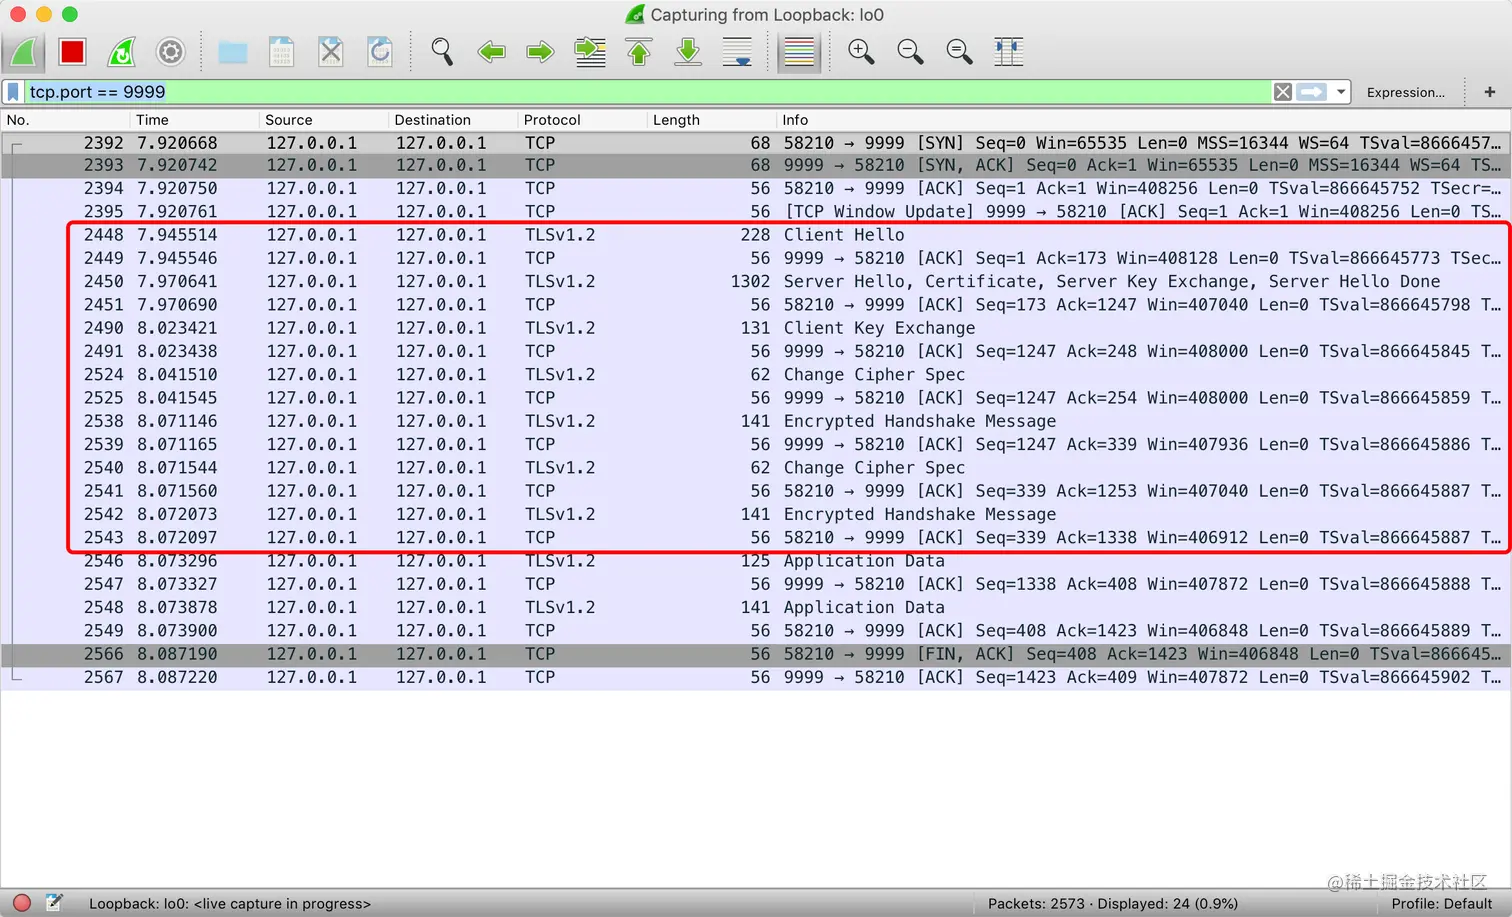Viewport: 1512px width, 917px height.
Task: Select packet 2547 ACK row
Action: tap(756, 584)
